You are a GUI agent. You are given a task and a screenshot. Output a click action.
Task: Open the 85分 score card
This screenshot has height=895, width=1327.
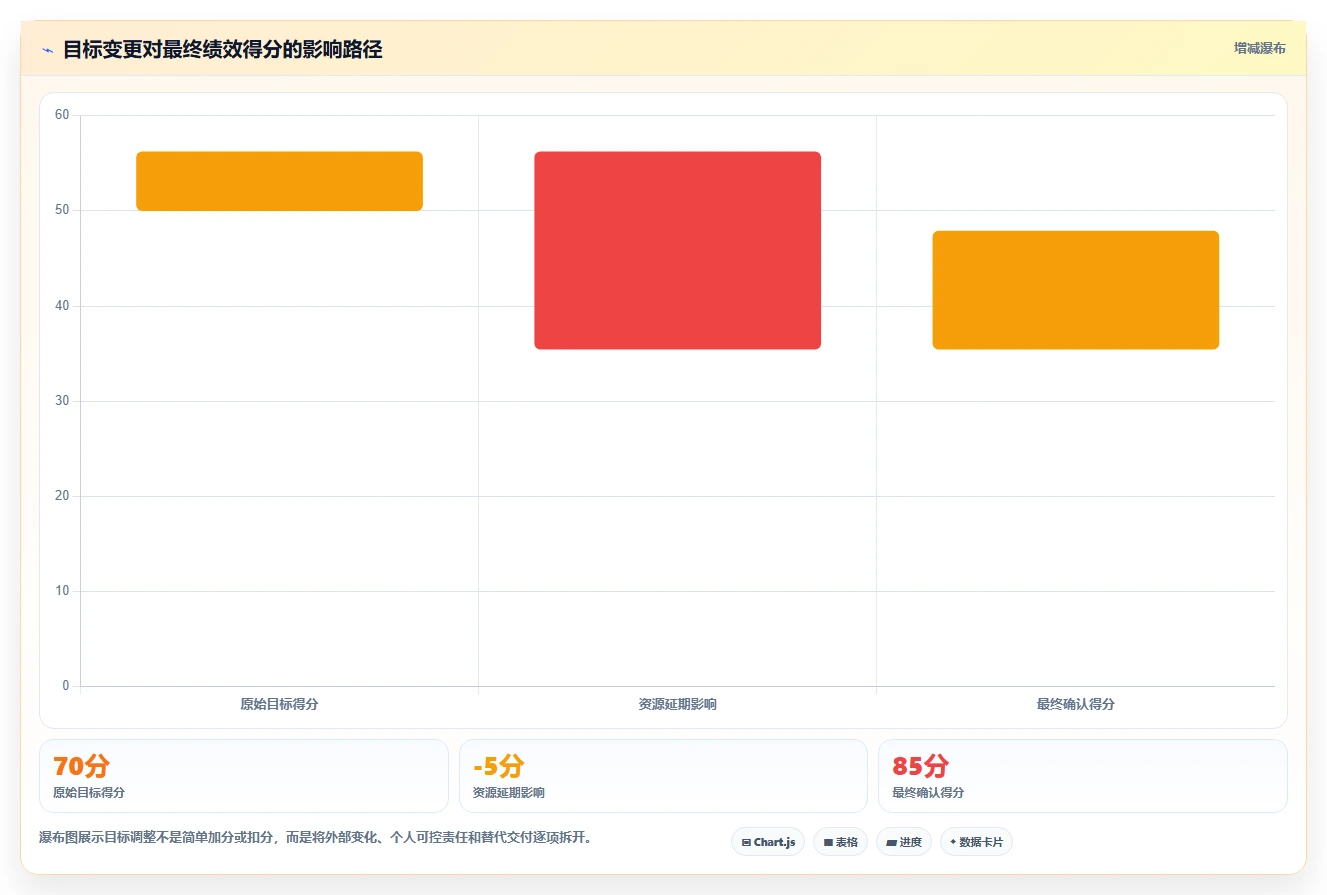tap(1082, 776)
